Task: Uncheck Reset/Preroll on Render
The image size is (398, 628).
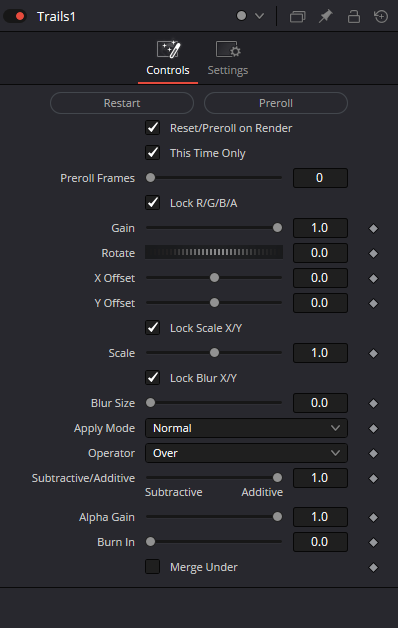Action: [153, 128]
